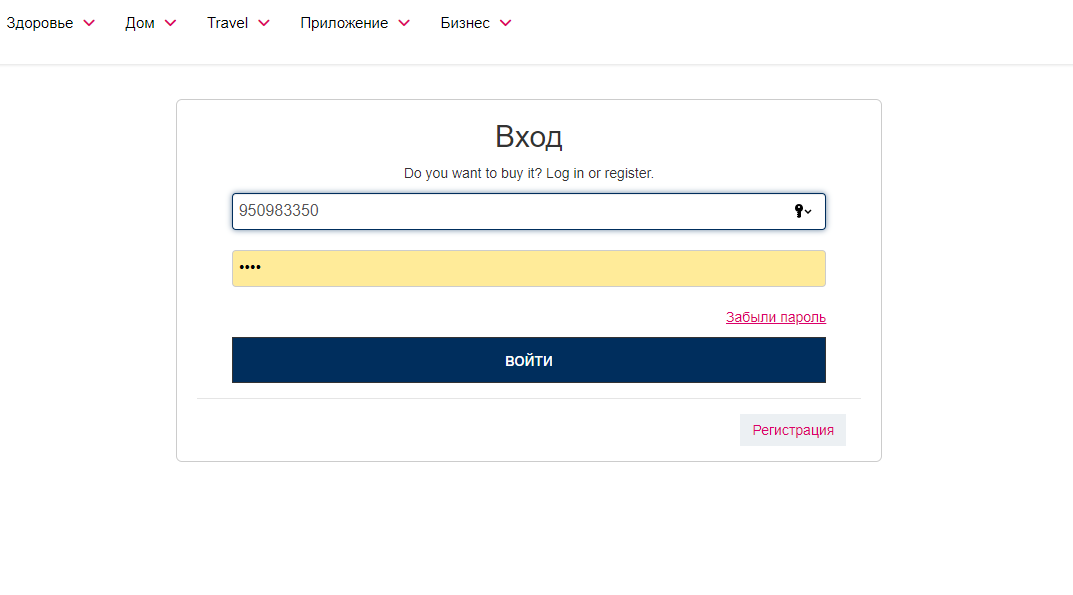The image size is (1073, 595).
Task: Expand the Приложение chevron arrow
Action: 404,23
